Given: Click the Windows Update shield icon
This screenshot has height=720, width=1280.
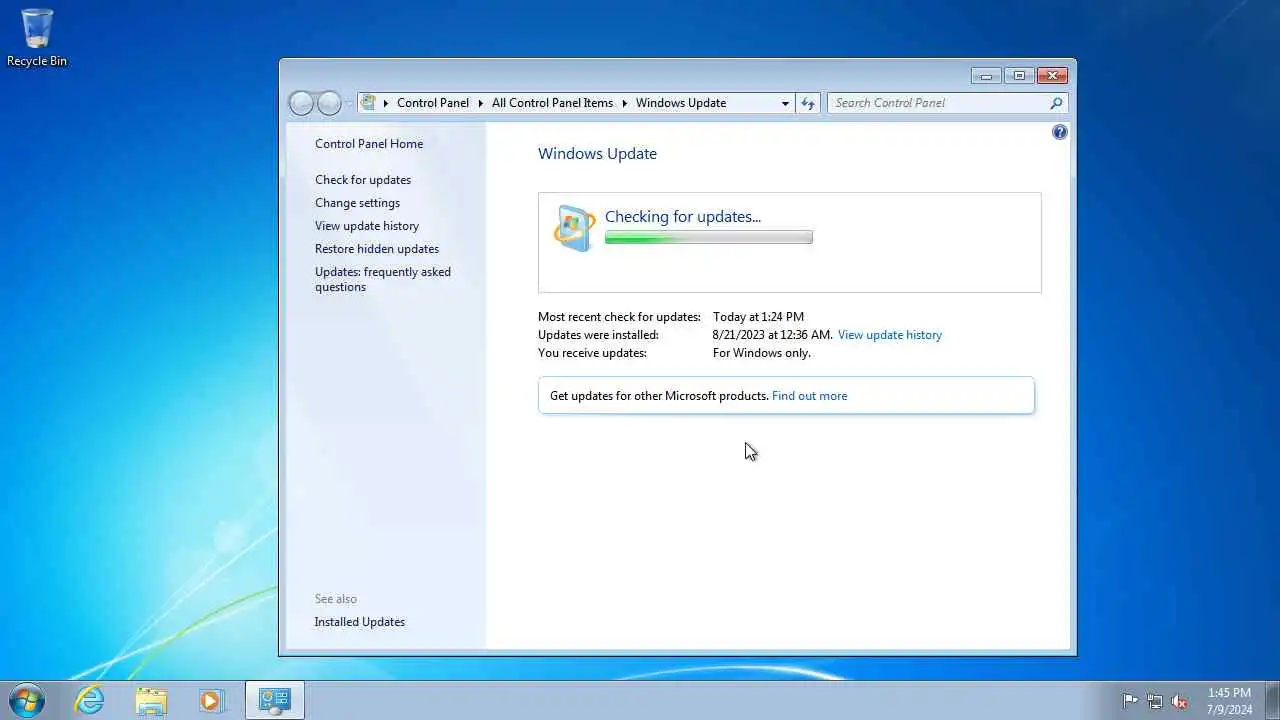Looking at the screenshot, I should click(575, 229).
